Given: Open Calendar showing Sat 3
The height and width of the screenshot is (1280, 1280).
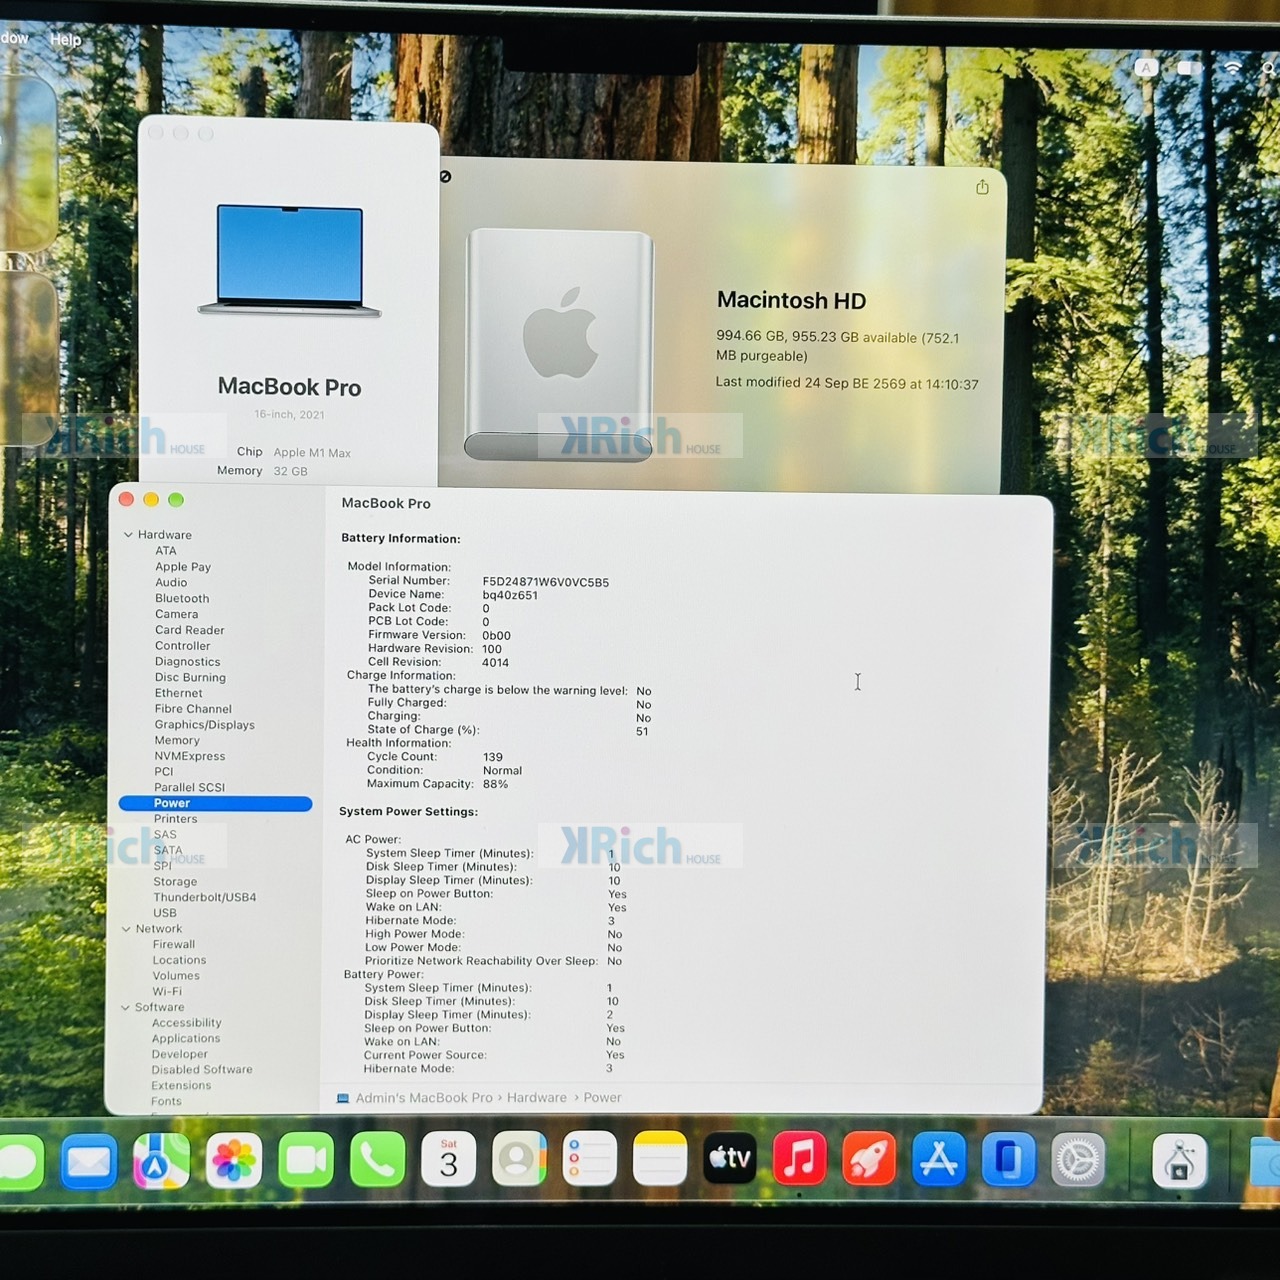Looking at the screenshot, I should [x=449, y=1160].
